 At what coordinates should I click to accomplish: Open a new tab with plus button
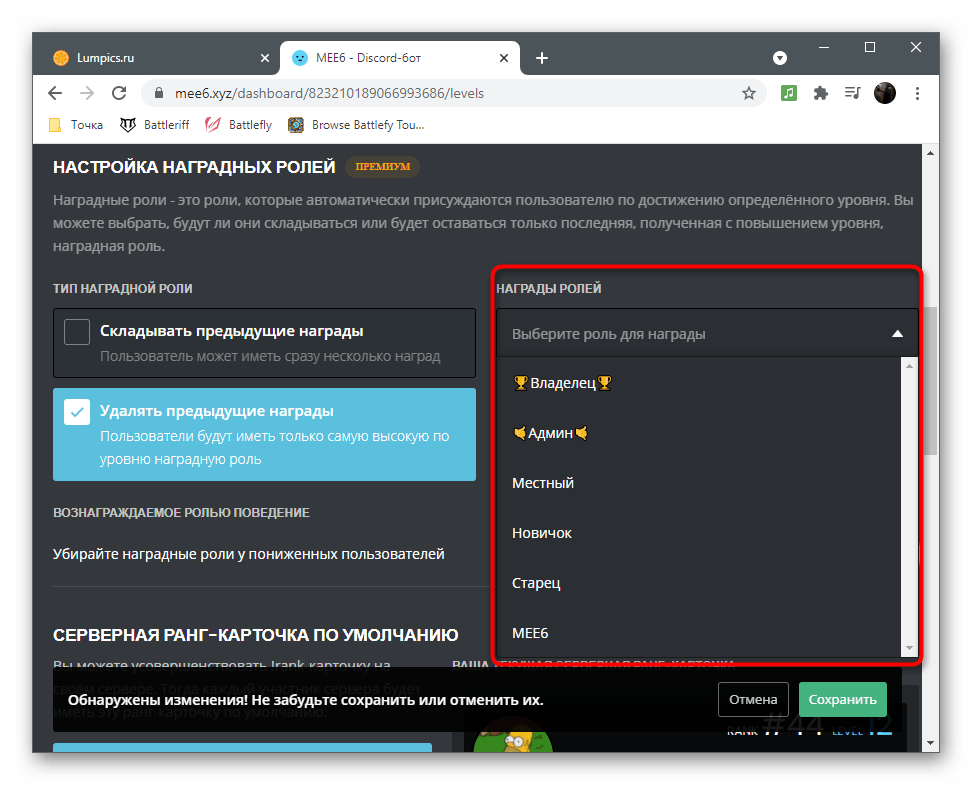click(542, 58)
